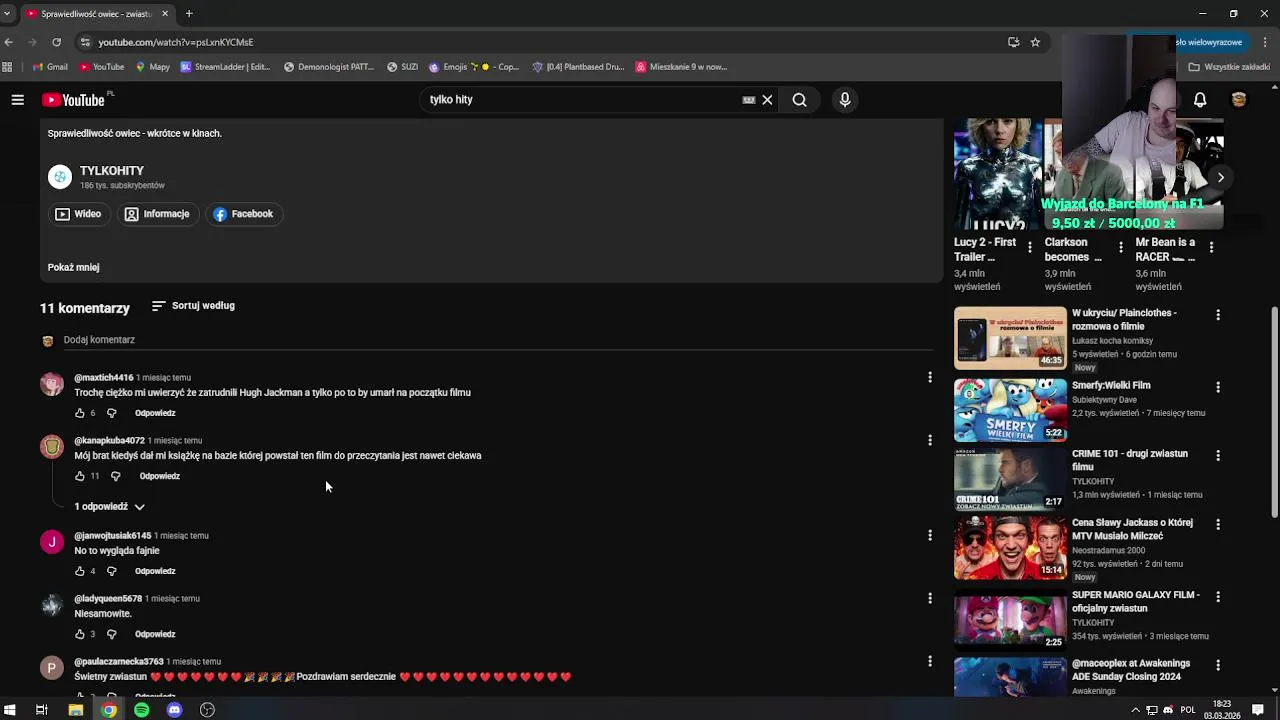
Task: Reply to @maxtich4416 with Odpowiedz
Action: pyautogui.click(x=155, y=413)
